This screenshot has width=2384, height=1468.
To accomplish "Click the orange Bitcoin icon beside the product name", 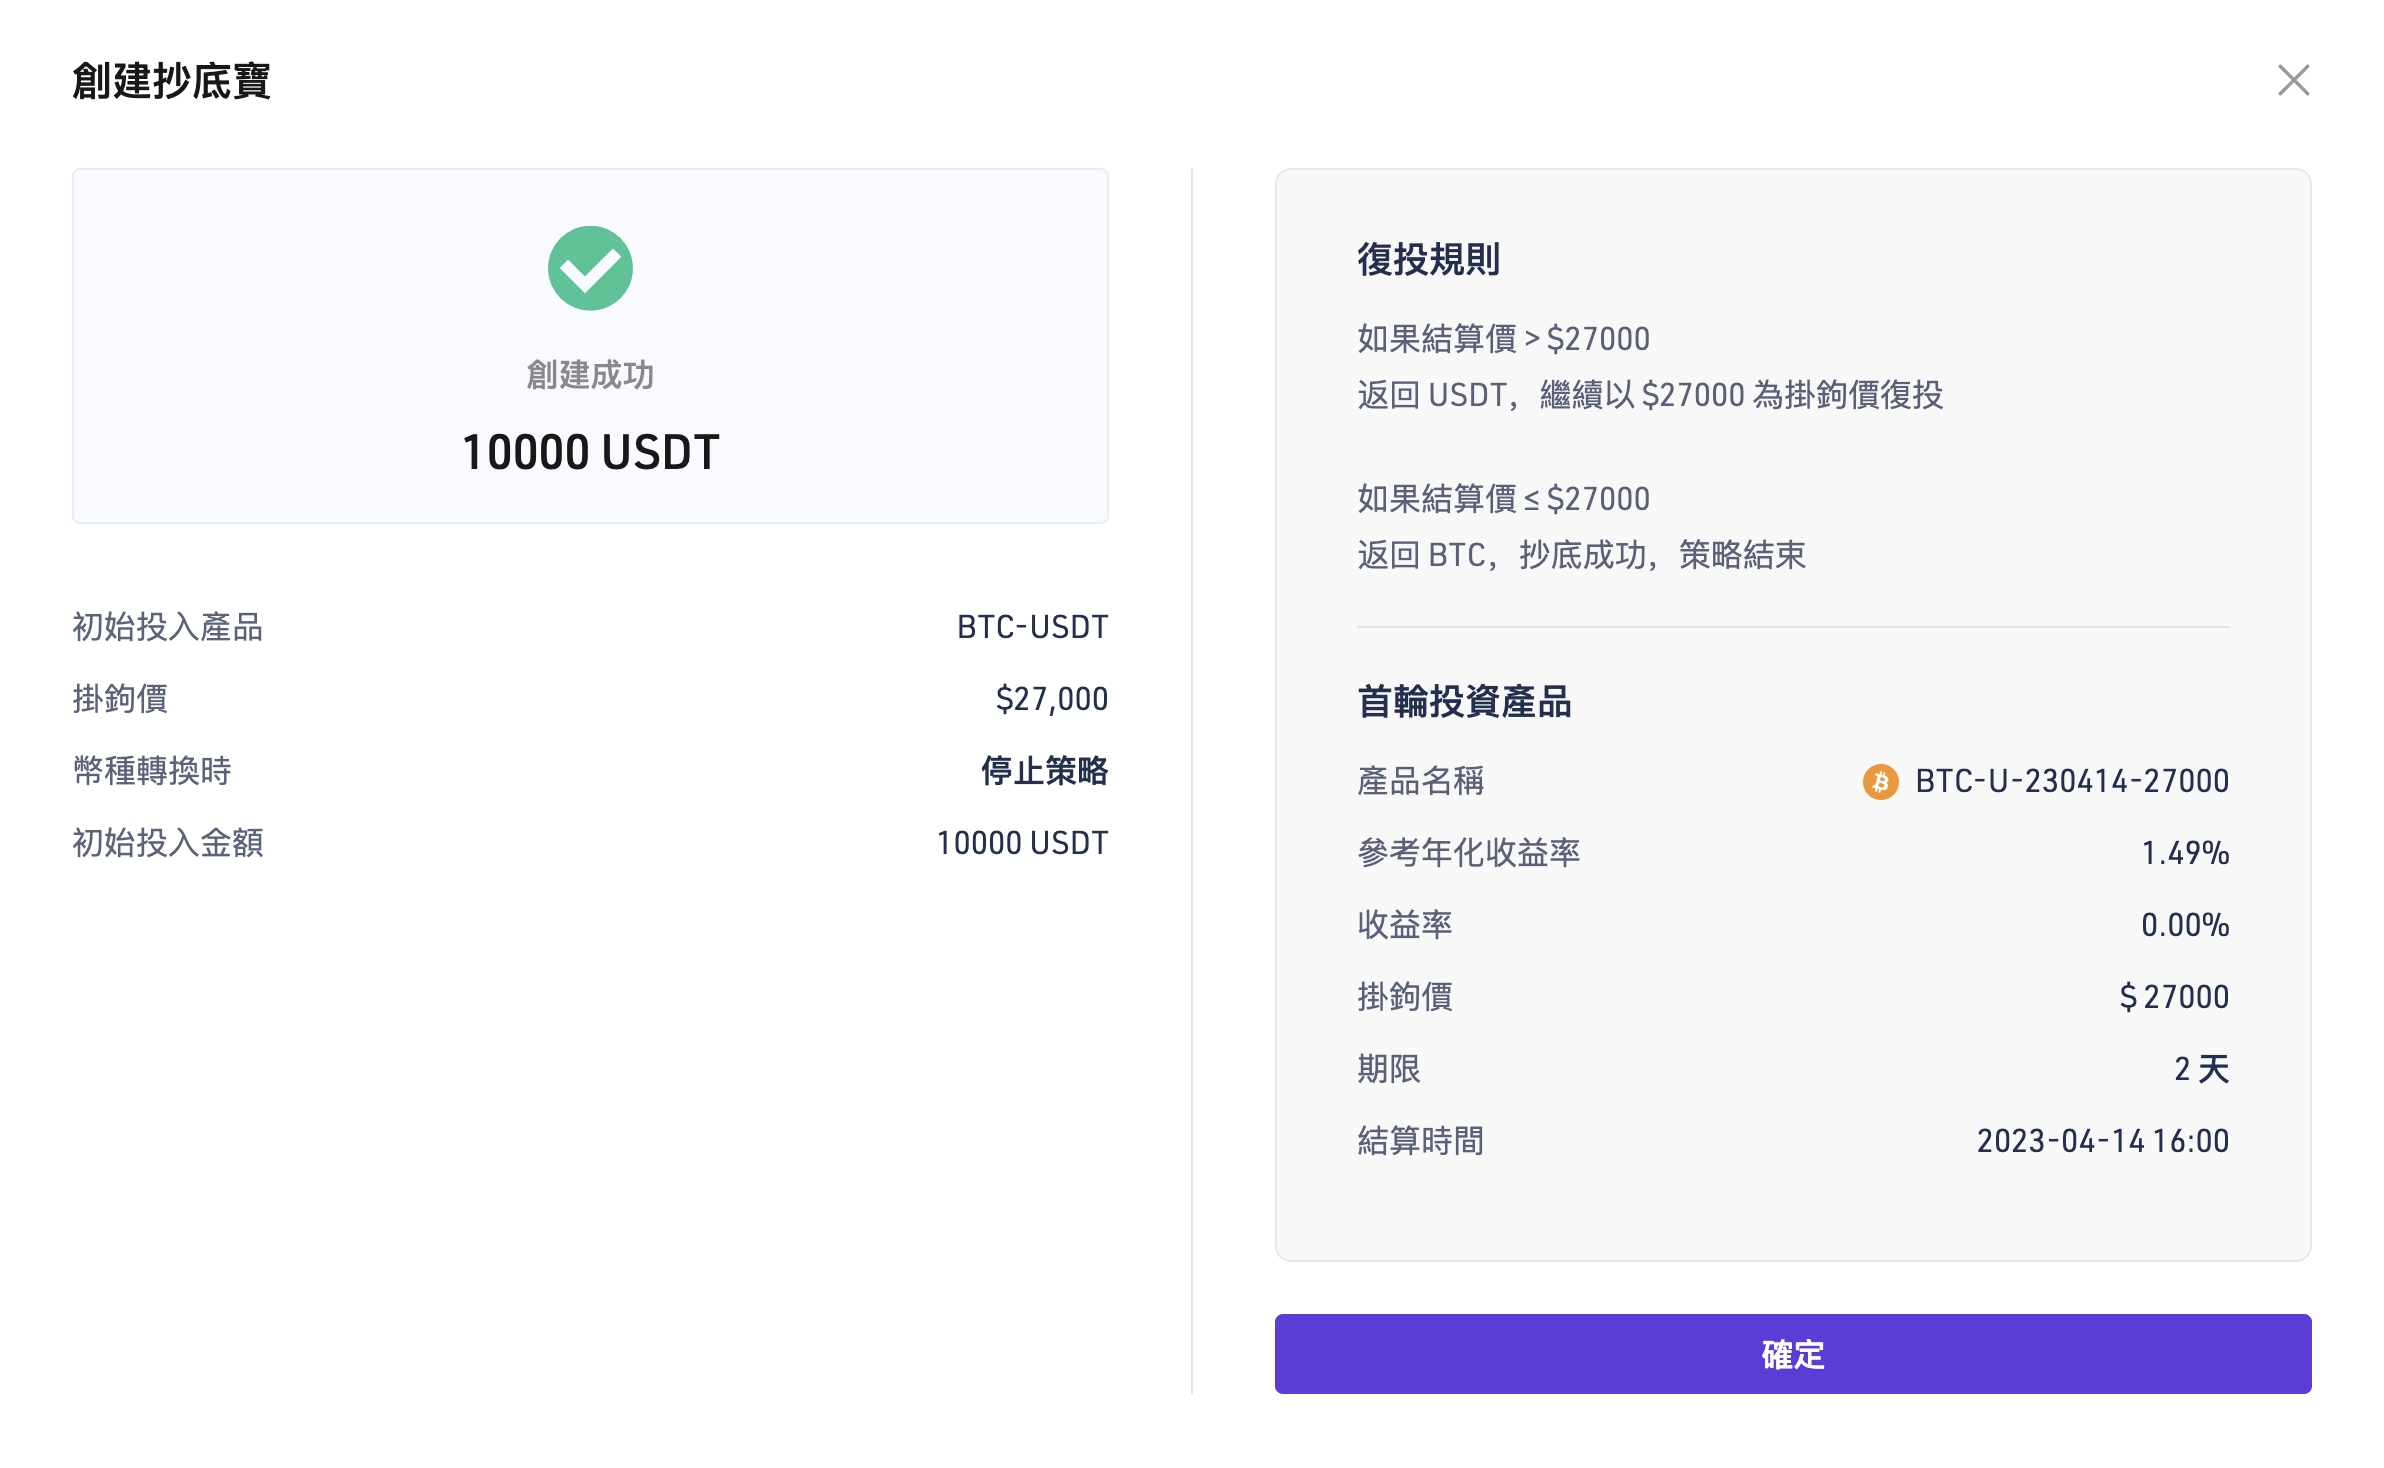I will point(1880,781).
